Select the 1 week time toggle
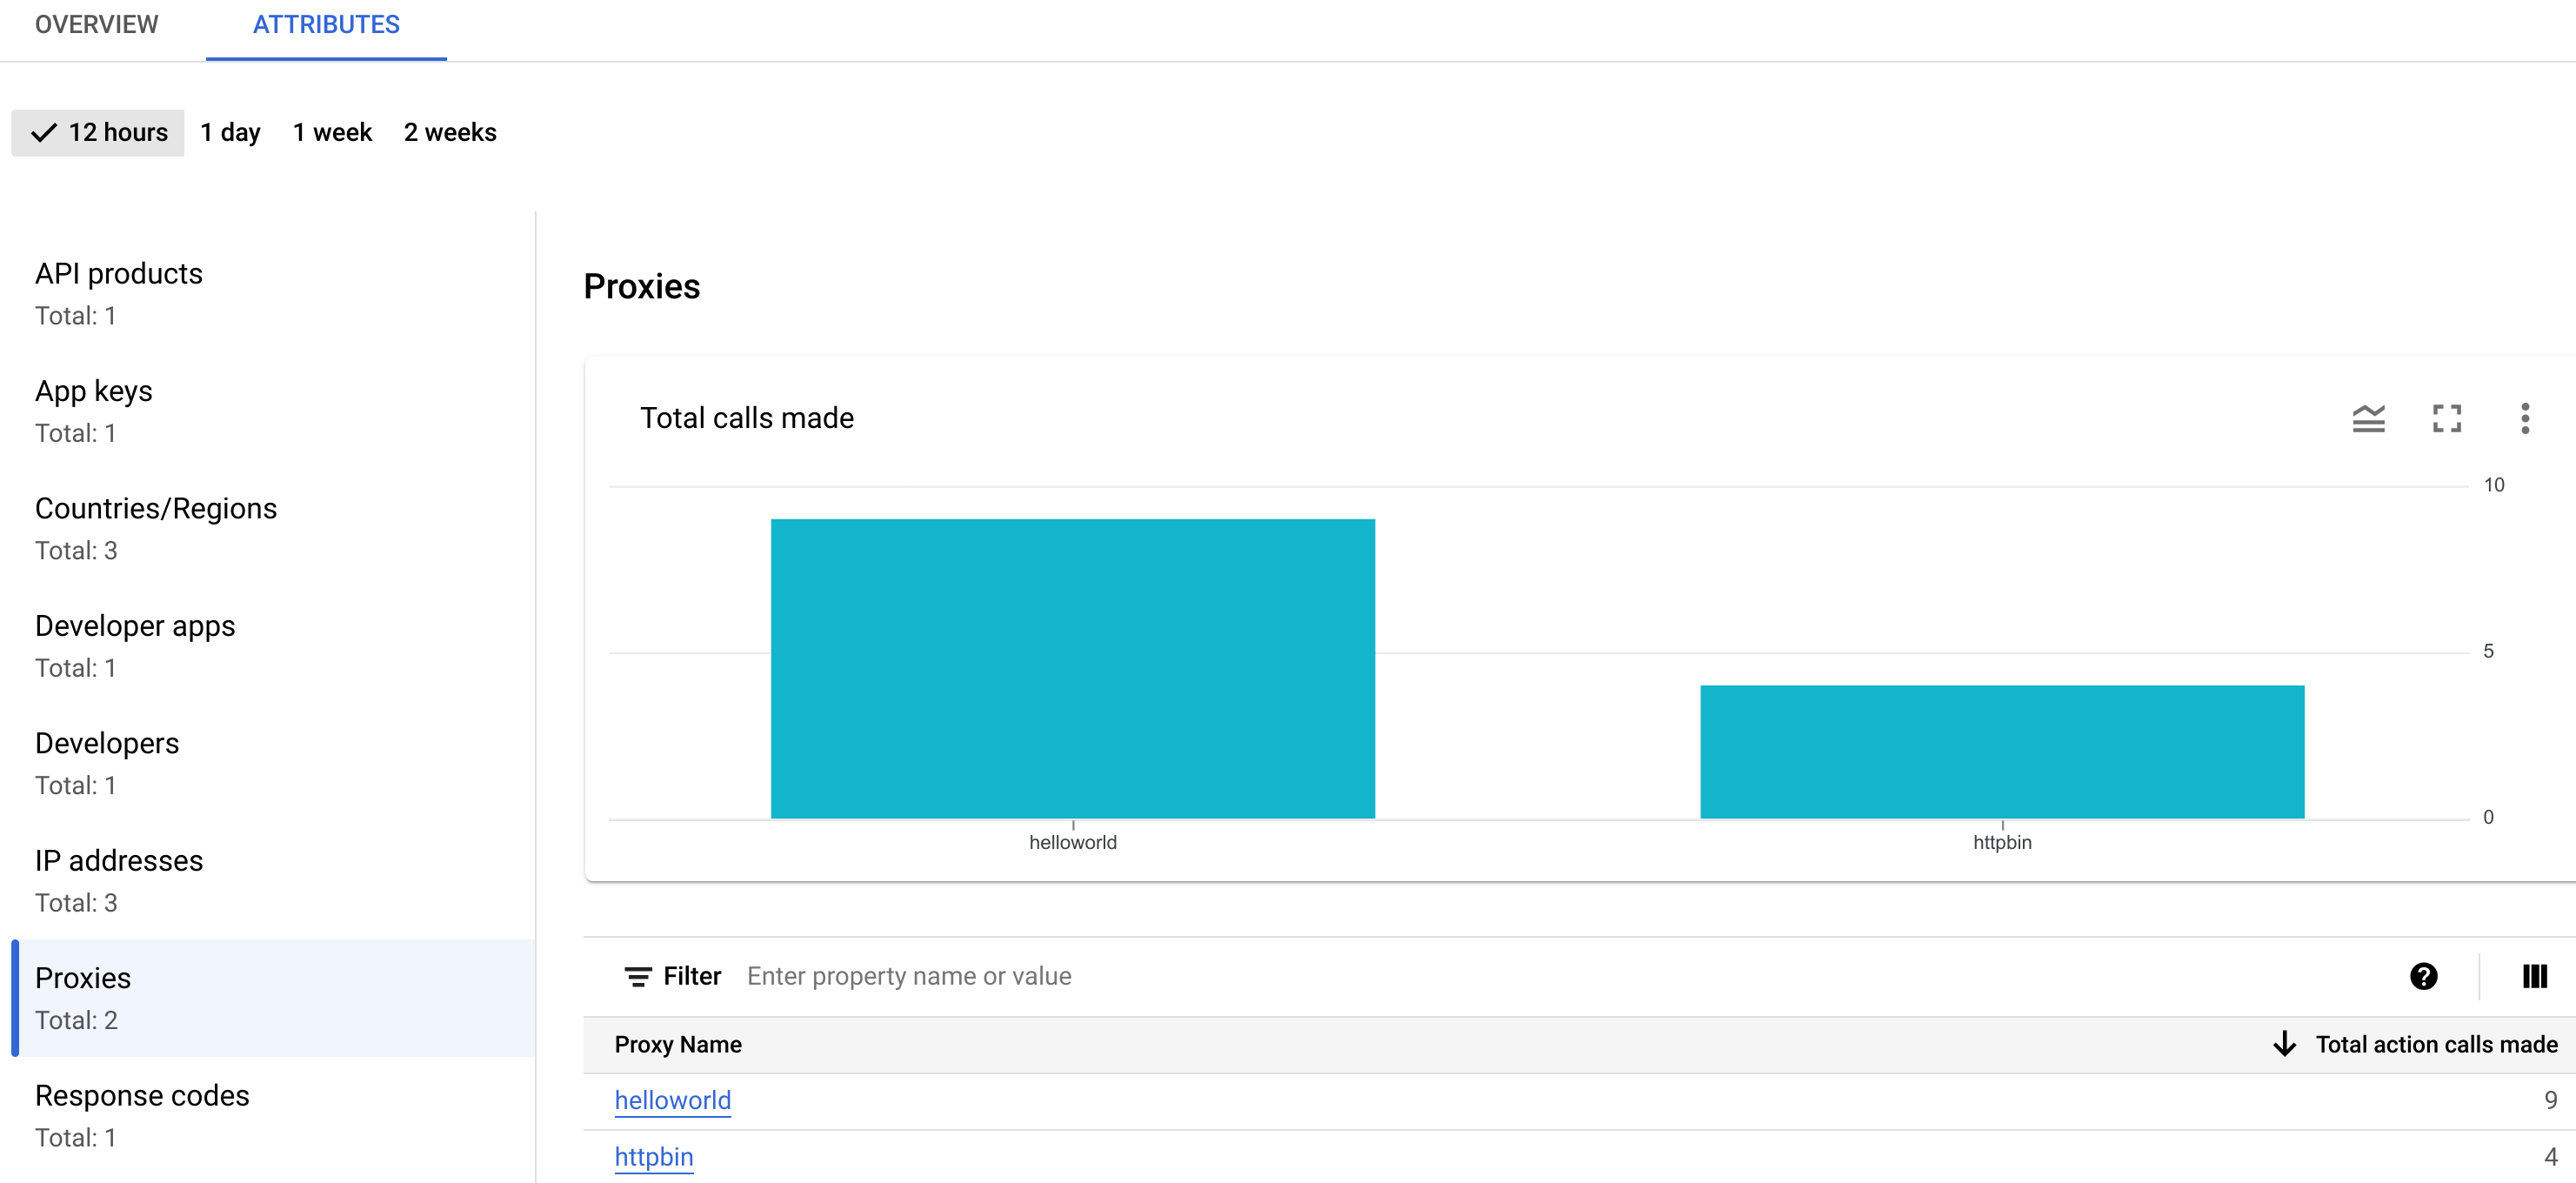Image resolution: width=2576 pixels, height=1183 pixels. [x=329, y=133]
